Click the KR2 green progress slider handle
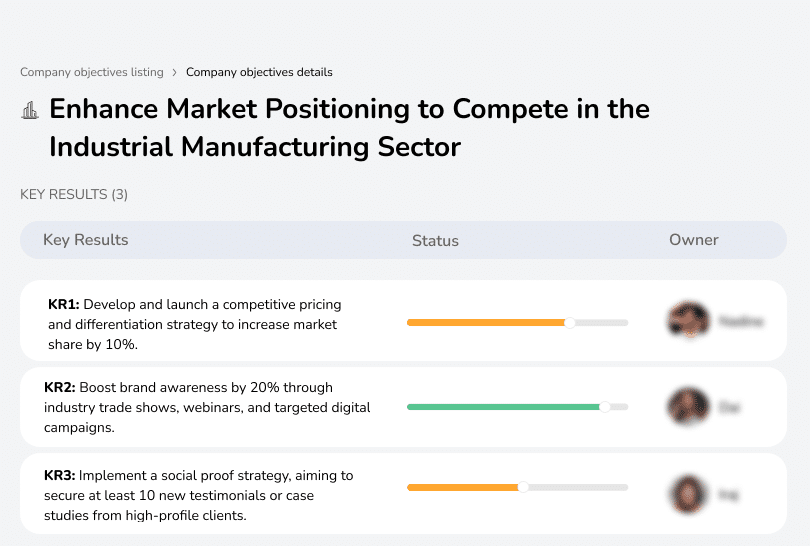The image size is (810, 546). pyautogui.click(x=604, y=407)
